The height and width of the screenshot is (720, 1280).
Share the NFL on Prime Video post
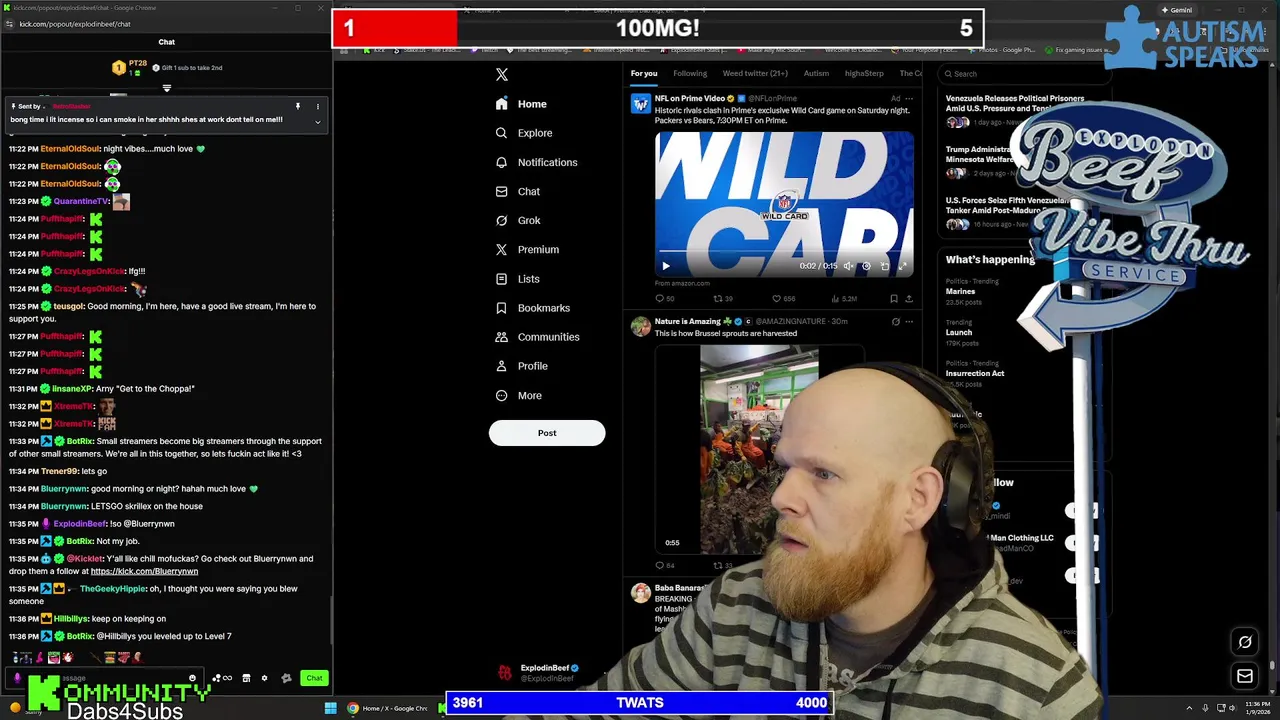tap(908, 298)
